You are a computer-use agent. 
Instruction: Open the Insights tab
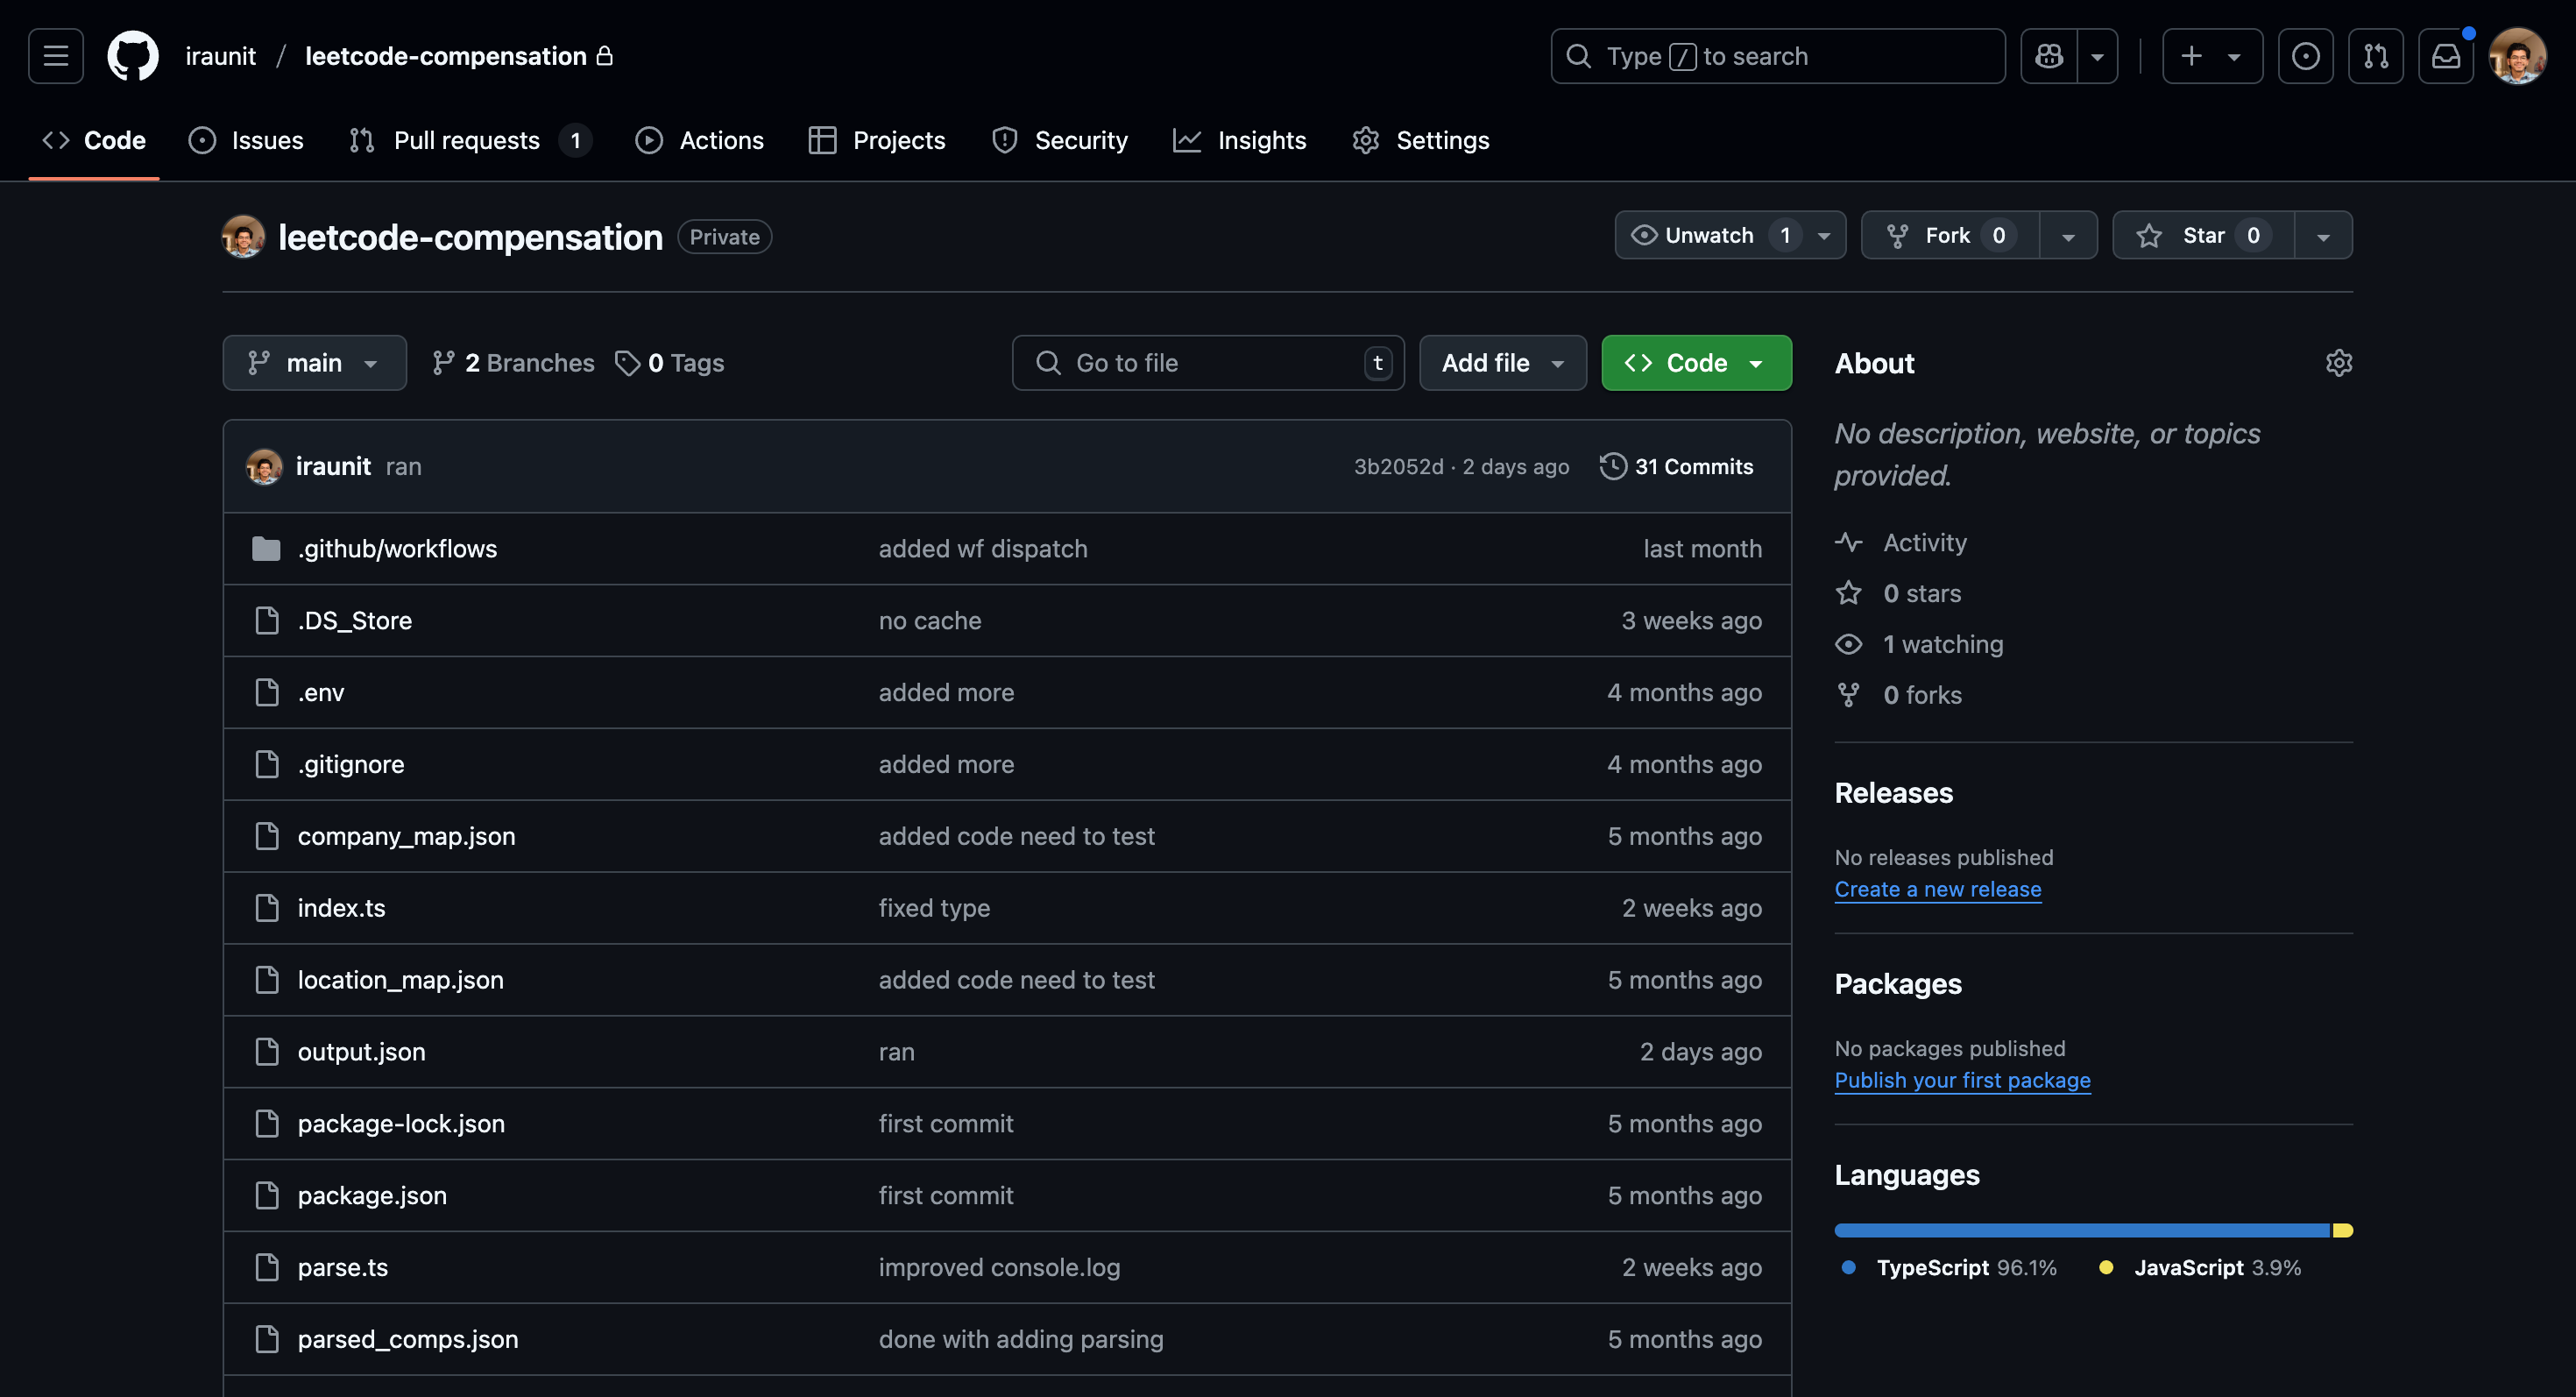(x=1240, y=140)
